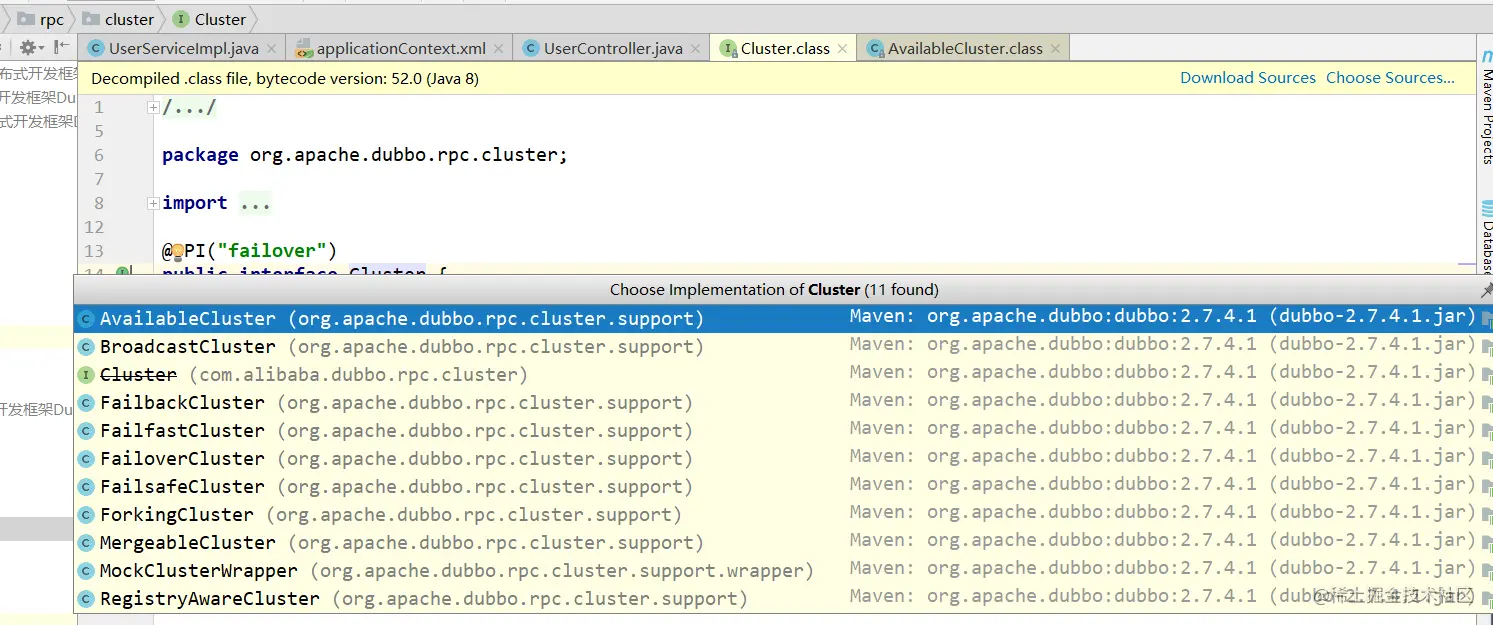The image size is (1493, 625).
Task: Click the interface icon on Cluster.class tab
Action: coord(728,49)
